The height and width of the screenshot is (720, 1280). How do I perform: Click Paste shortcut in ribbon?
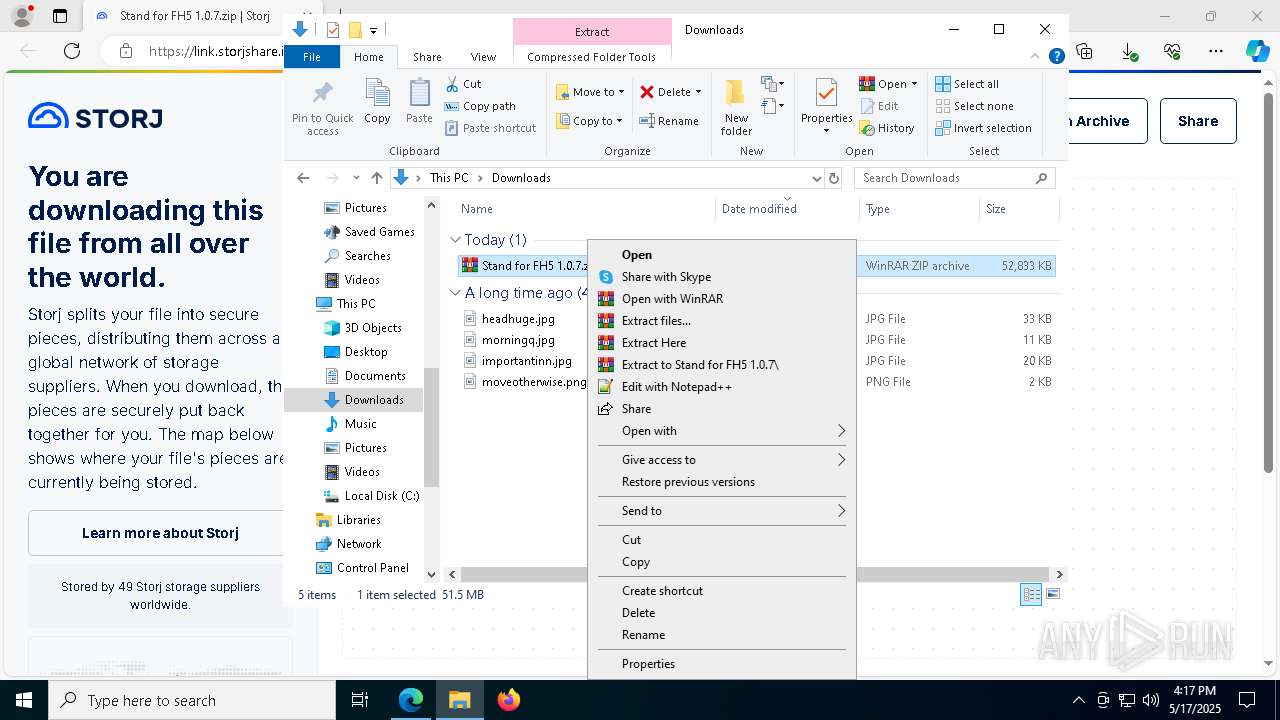tap(490, 128)
